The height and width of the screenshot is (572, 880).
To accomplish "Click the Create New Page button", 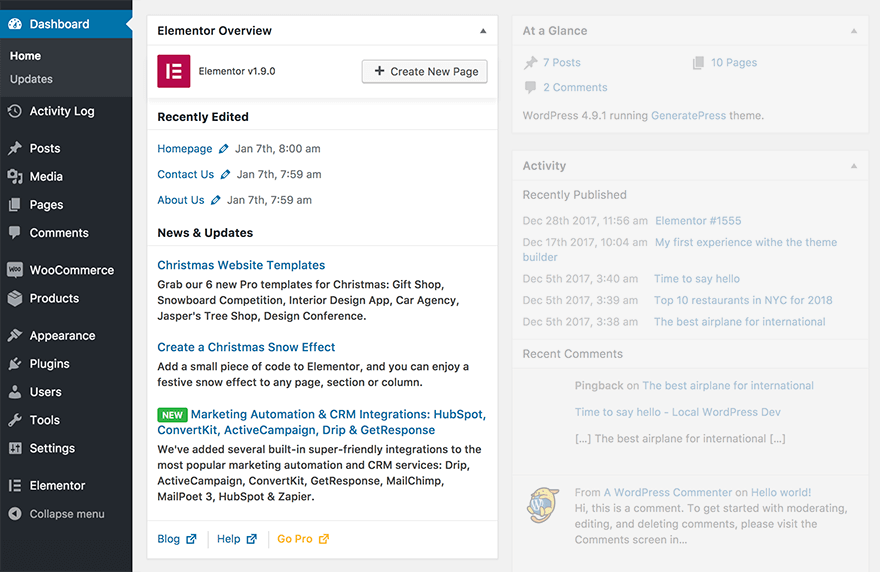I will (x=424, y=71).
